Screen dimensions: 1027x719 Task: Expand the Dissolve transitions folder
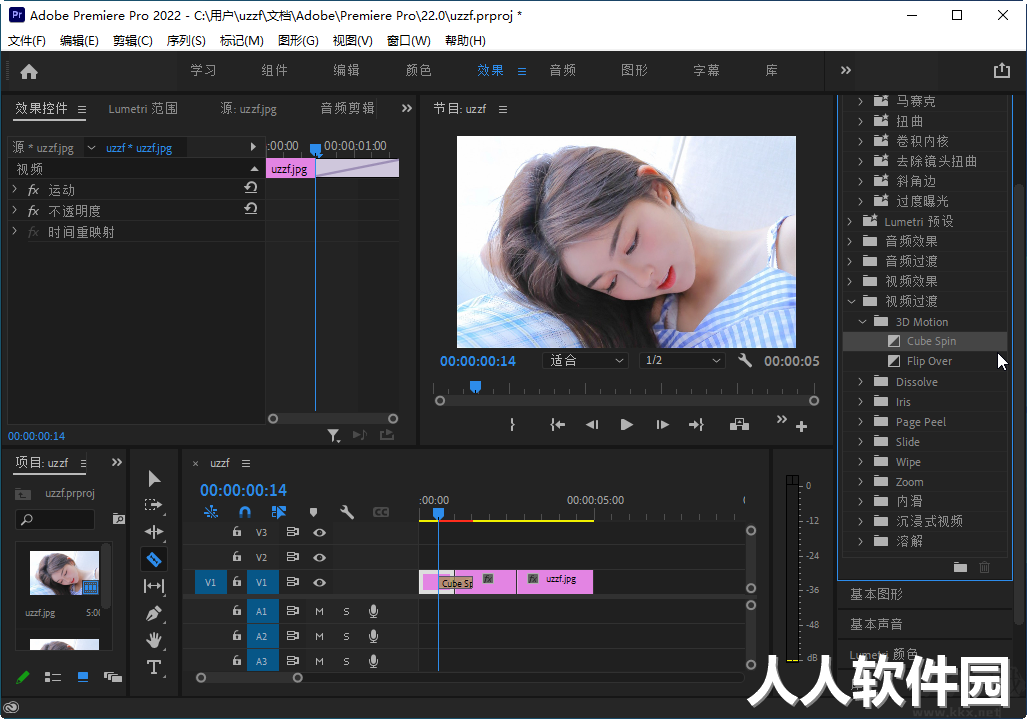coord(861,381)
